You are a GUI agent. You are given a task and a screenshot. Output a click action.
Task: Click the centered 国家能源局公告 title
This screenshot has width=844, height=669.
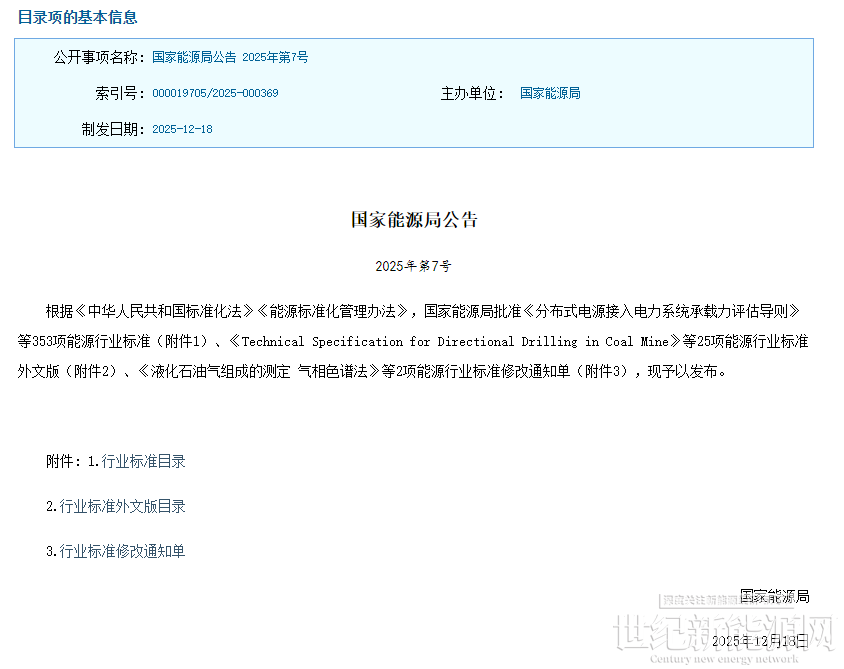[x=414, y=220]
